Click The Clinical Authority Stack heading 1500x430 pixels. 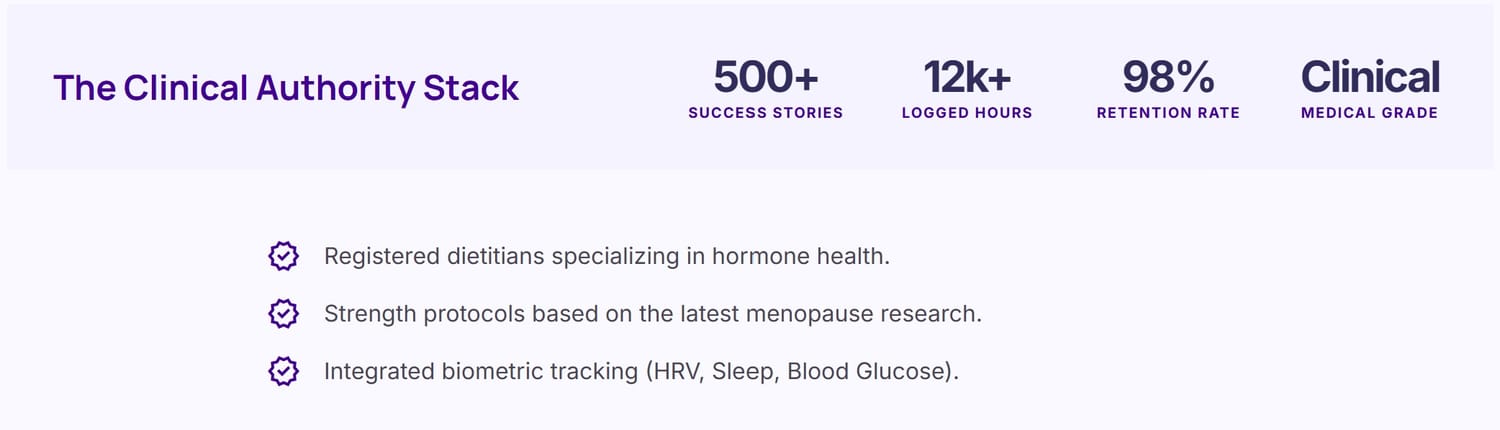tap(286, 87)
